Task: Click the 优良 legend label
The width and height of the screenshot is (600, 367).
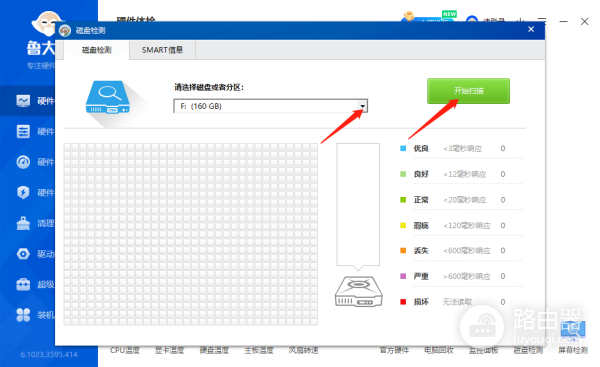Action: [x=421, y=148]
